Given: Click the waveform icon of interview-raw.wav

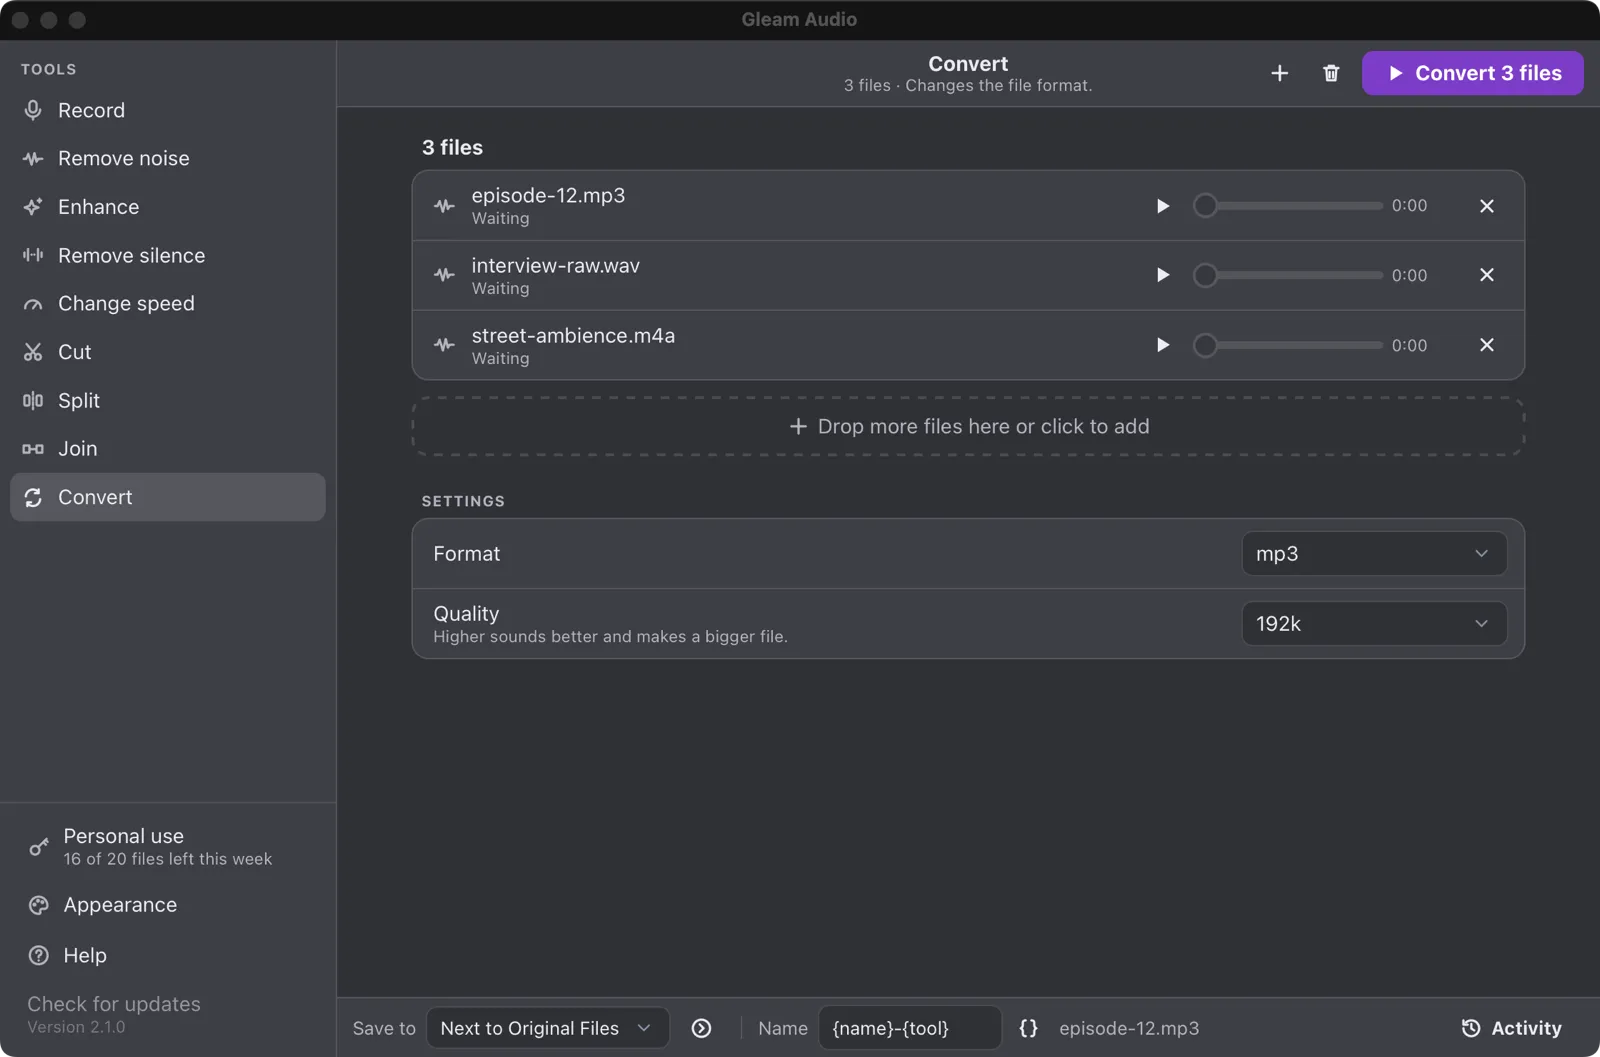Looking at the screenshot, I should pos(444,275).
